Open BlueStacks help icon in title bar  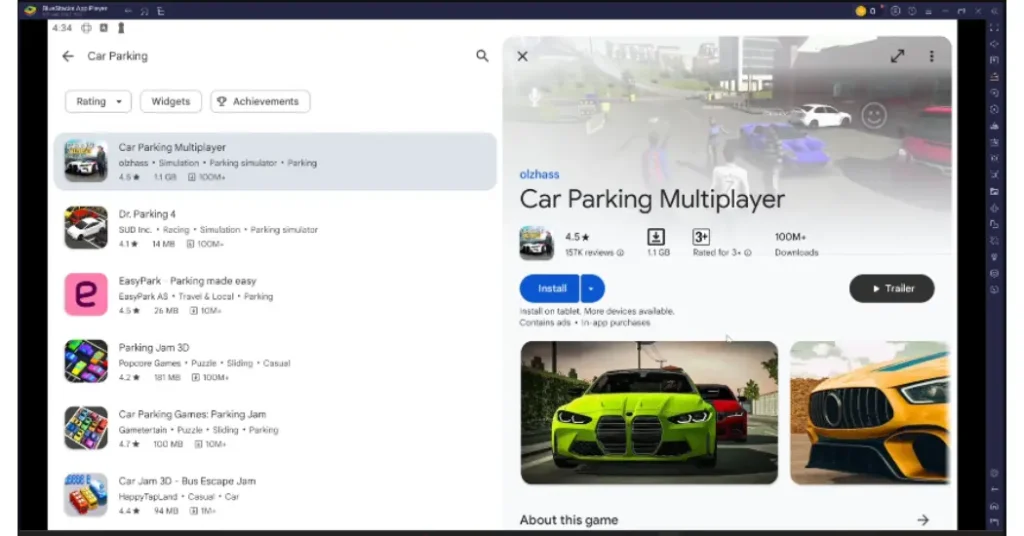(912, 10)
